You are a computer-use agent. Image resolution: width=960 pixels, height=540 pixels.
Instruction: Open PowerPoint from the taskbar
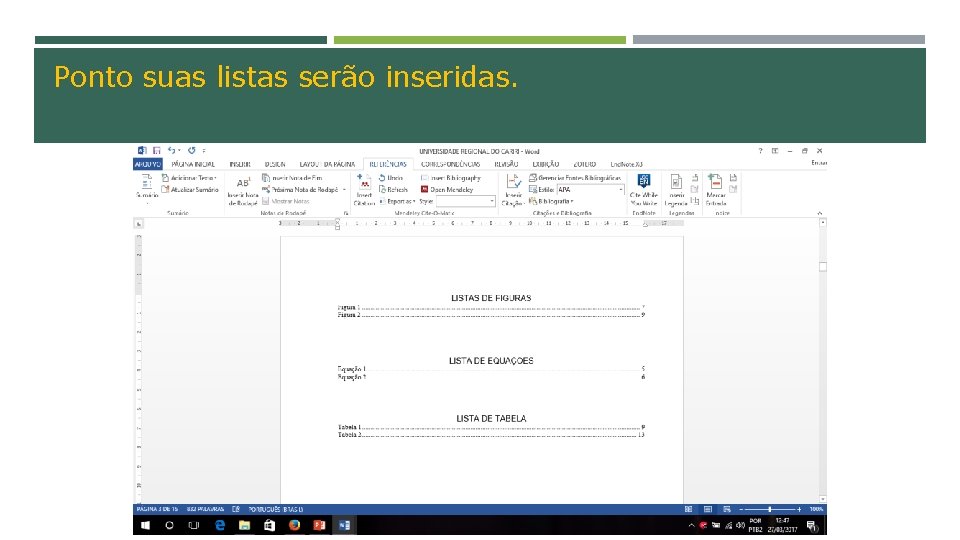click(319, 525)
